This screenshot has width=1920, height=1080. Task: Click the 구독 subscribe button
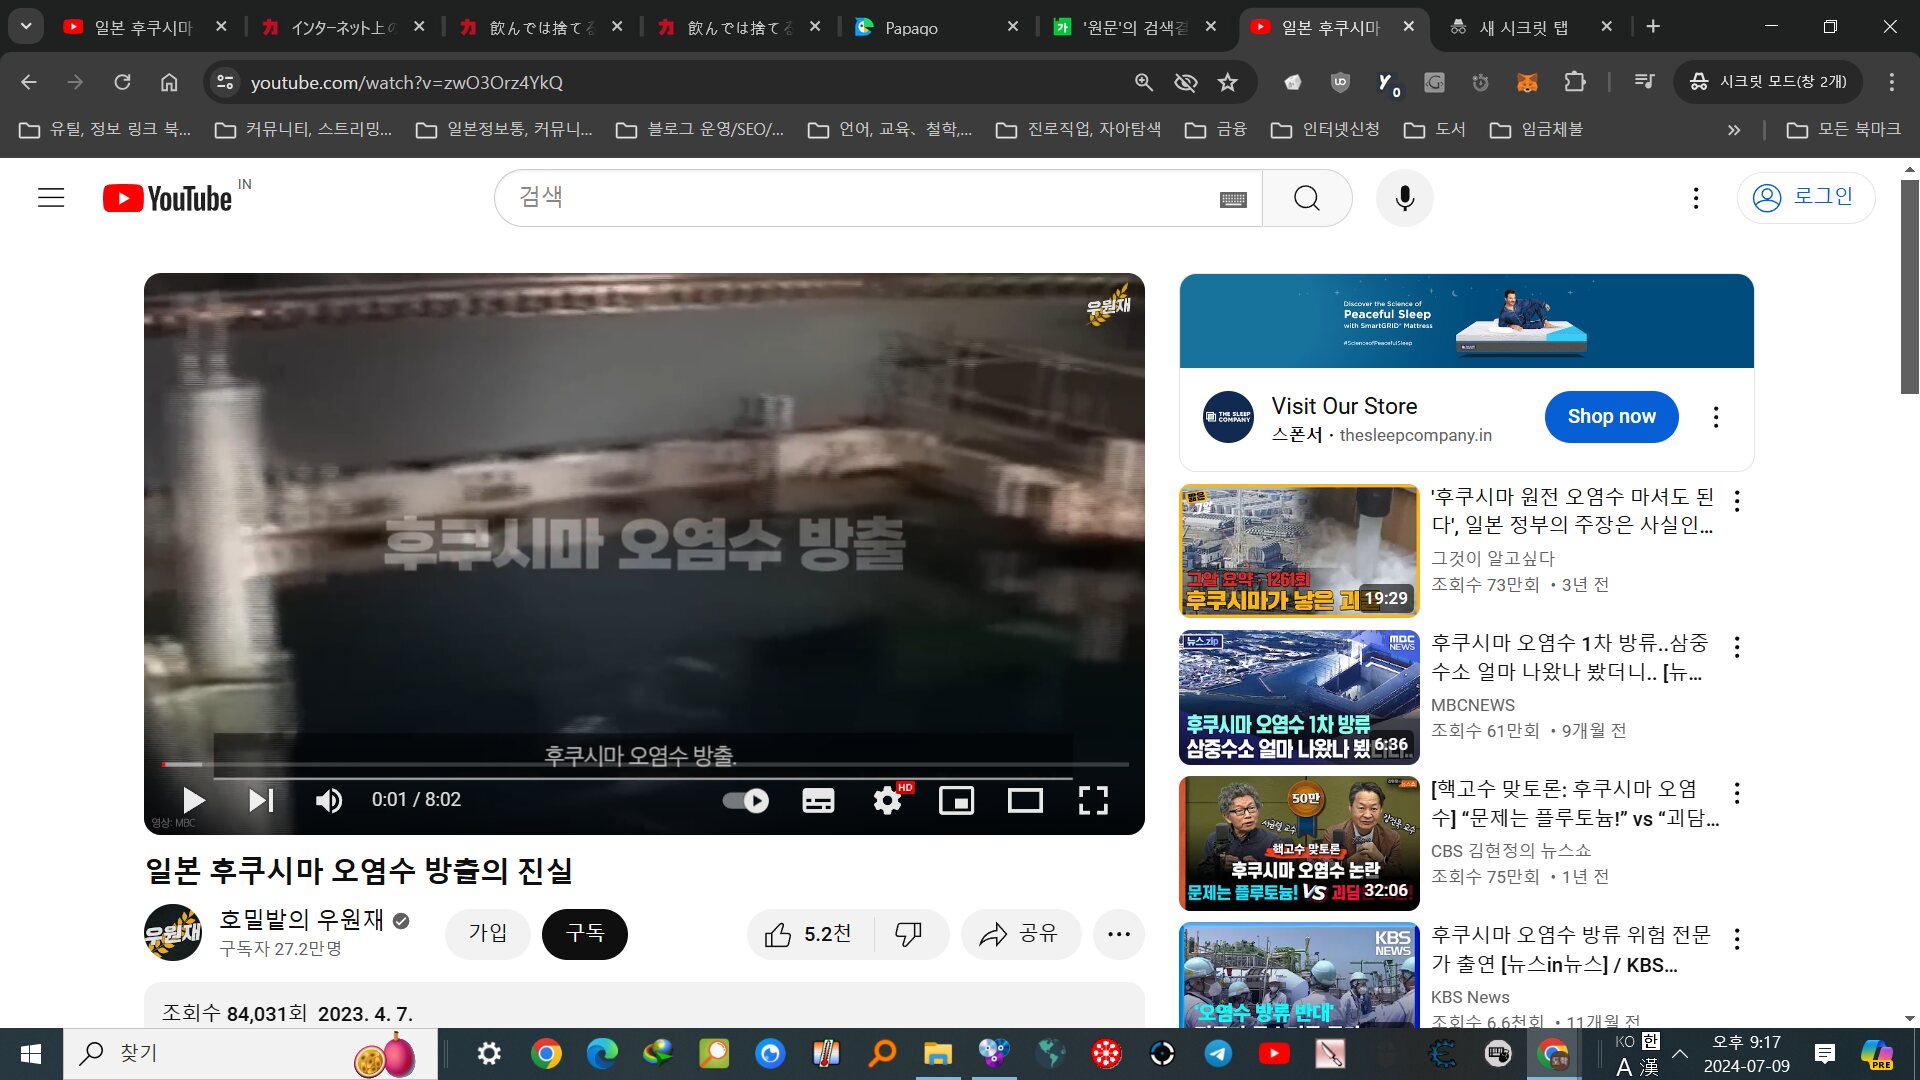click(585, 934)
